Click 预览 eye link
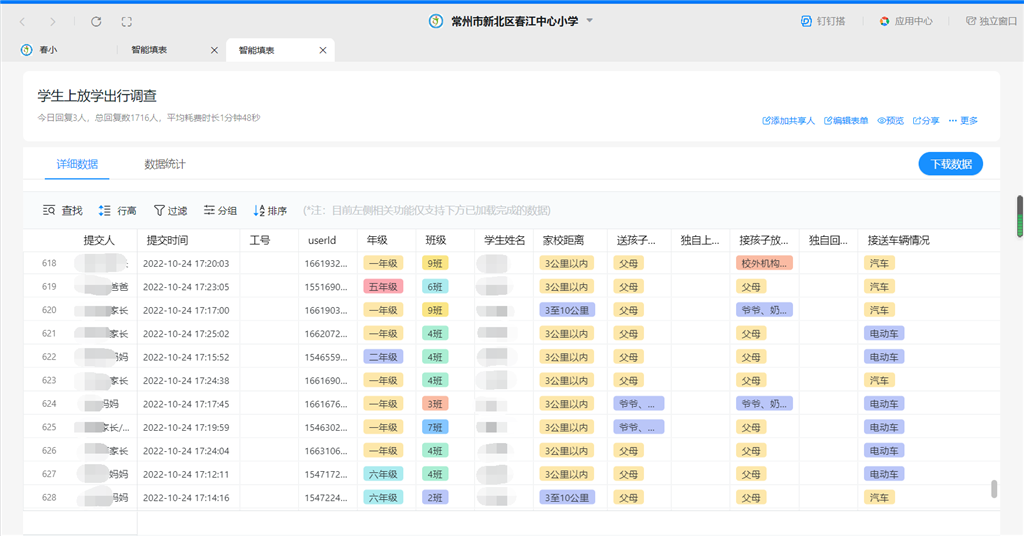 890,121
